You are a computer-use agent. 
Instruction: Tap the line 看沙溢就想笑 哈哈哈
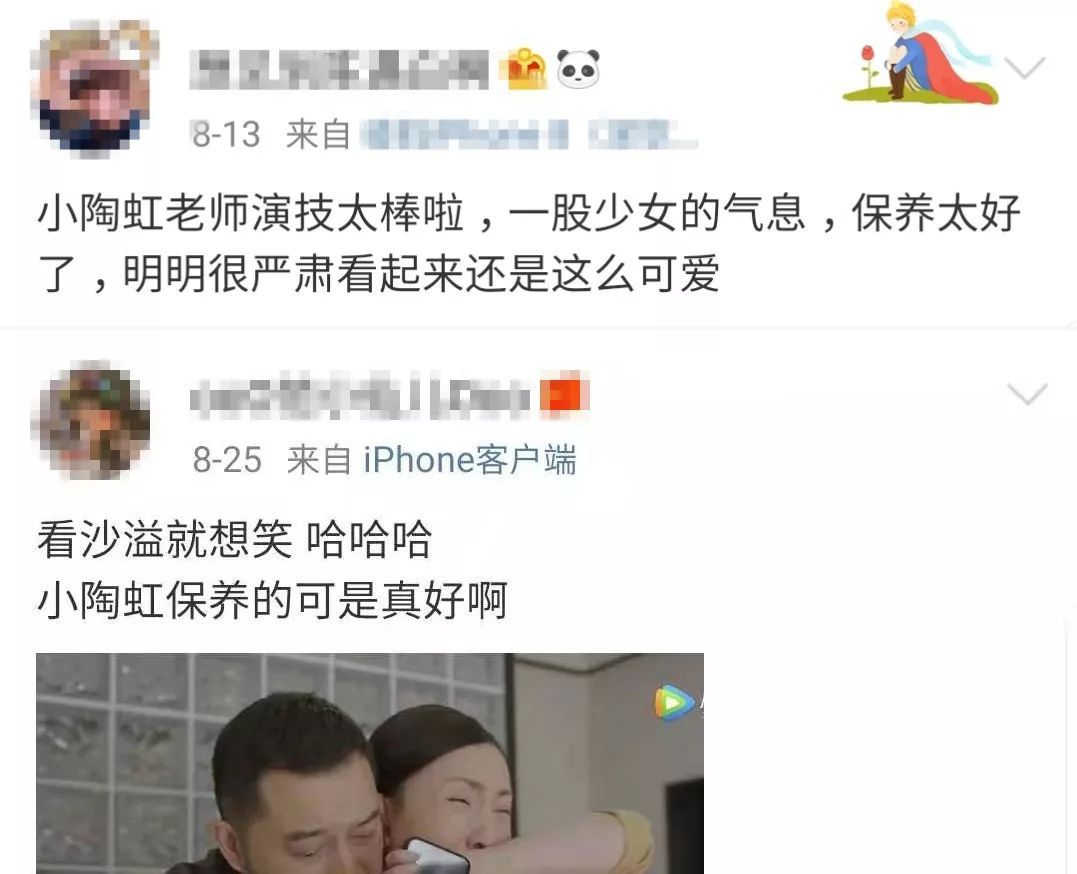click(x=235, y=539)
